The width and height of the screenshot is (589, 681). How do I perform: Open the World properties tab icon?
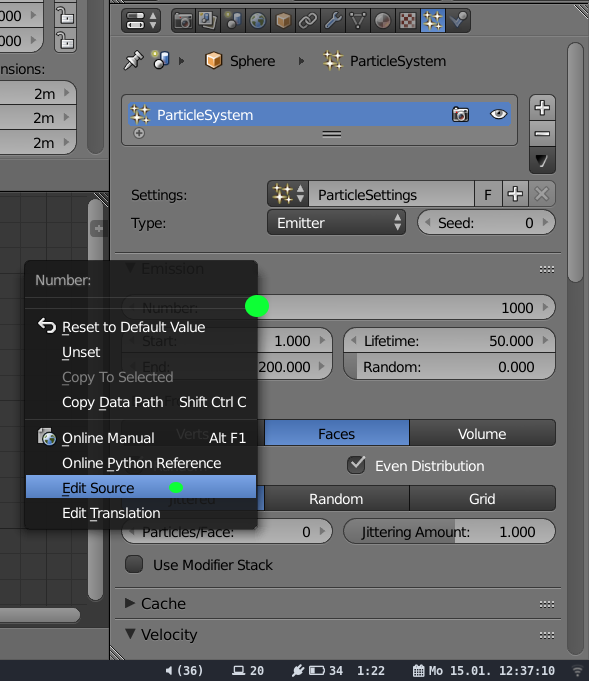point(258,20)
